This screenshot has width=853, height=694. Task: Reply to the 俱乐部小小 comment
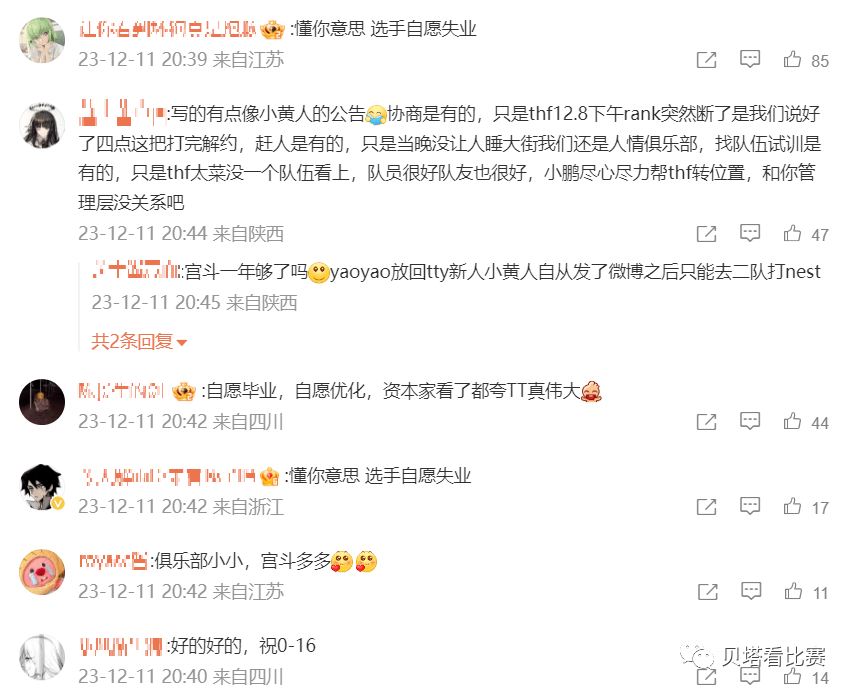tap(751, 591)
